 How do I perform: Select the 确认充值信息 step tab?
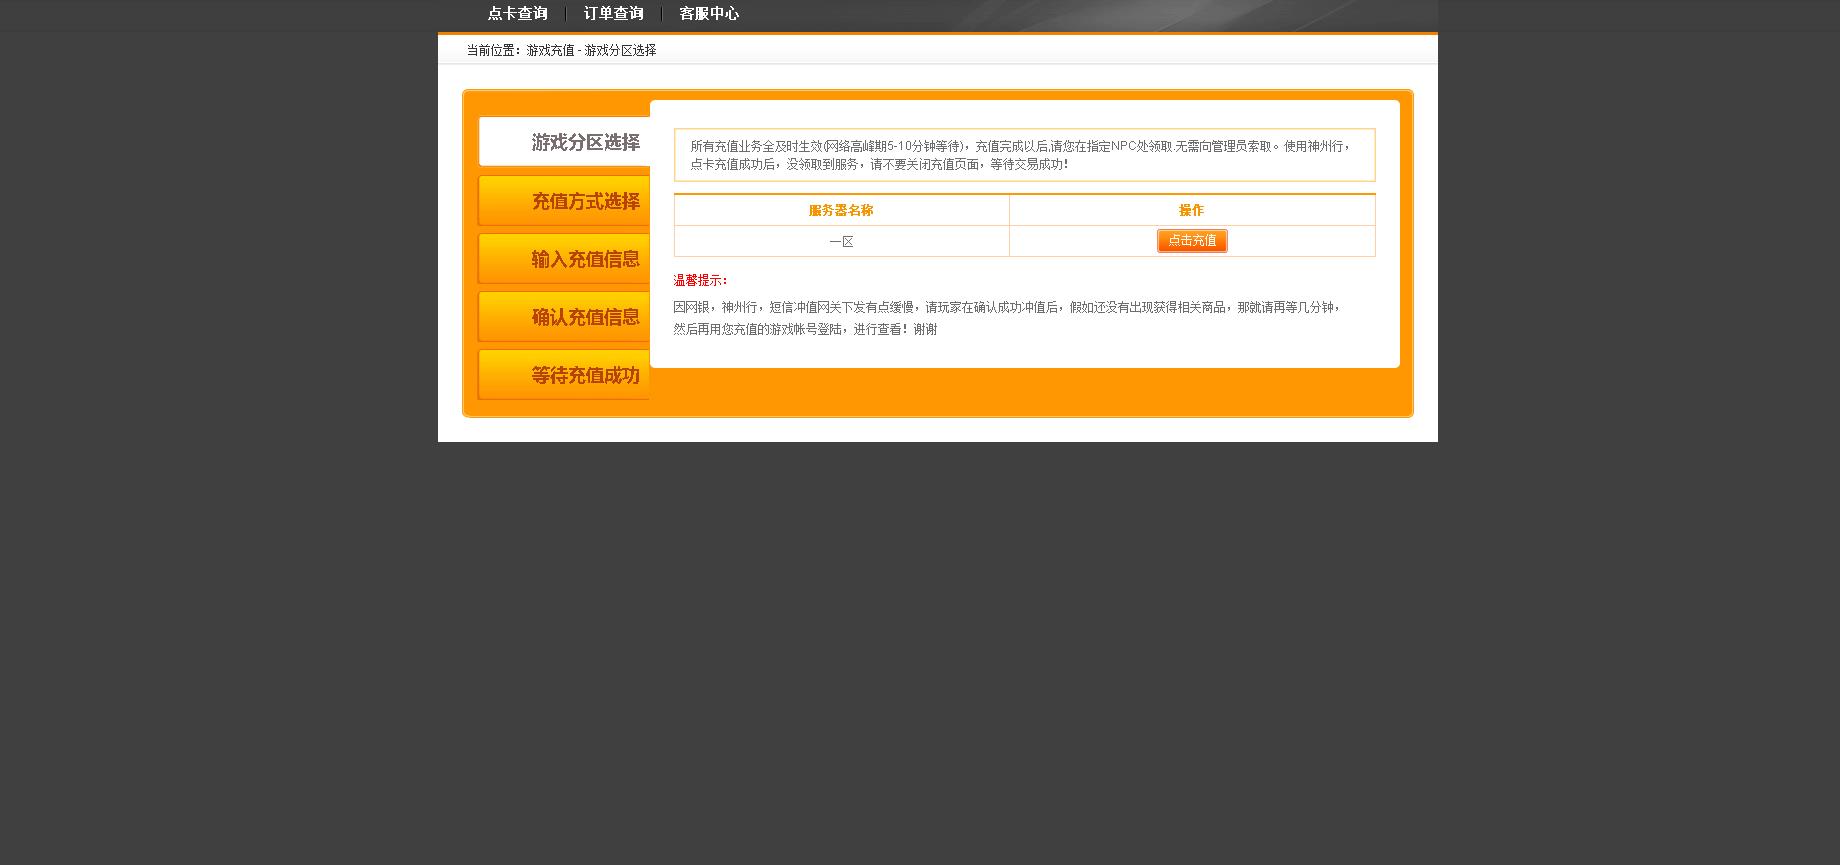(565, 317)
